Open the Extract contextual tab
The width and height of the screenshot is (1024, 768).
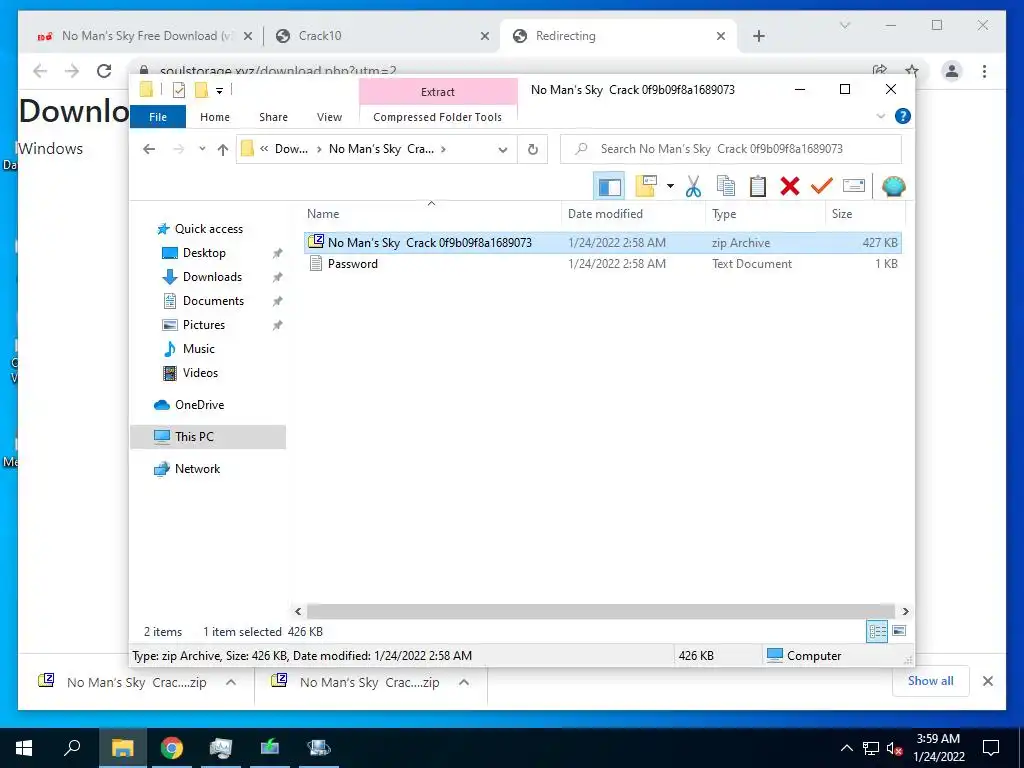[438, 91]
